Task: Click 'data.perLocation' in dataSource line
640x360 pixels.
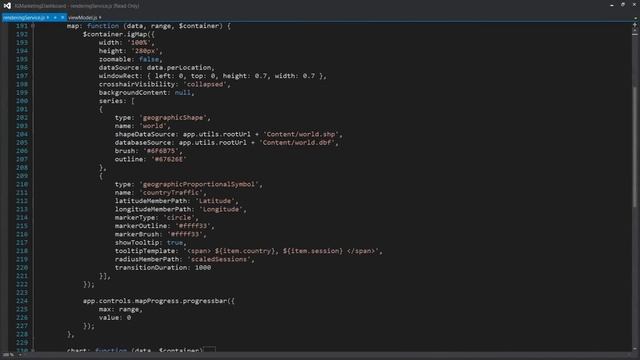Action: (179, 67)
